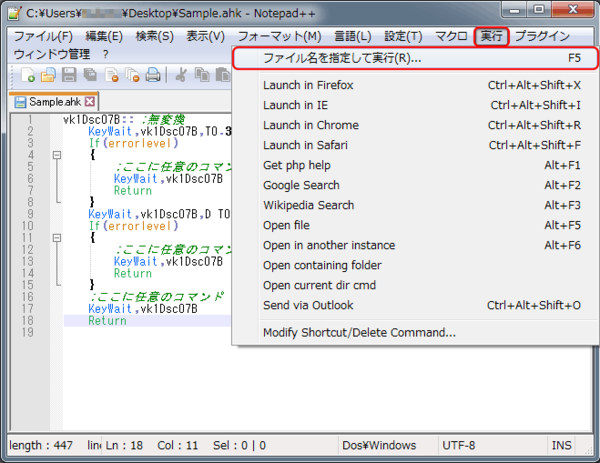Click the Close document toolbar icon
This screenshot has height=463, width=600.
(x=111, y=75)
